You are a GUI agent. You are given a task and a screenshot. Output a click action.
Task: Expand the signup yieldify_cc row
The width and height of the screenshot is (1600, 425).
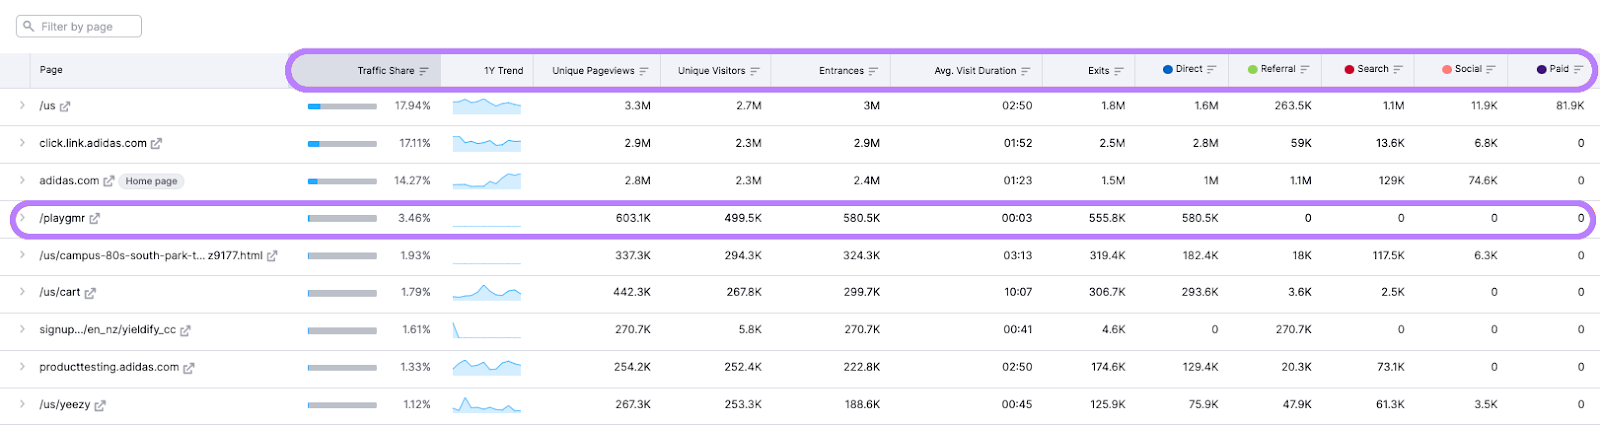coord(22,329)
